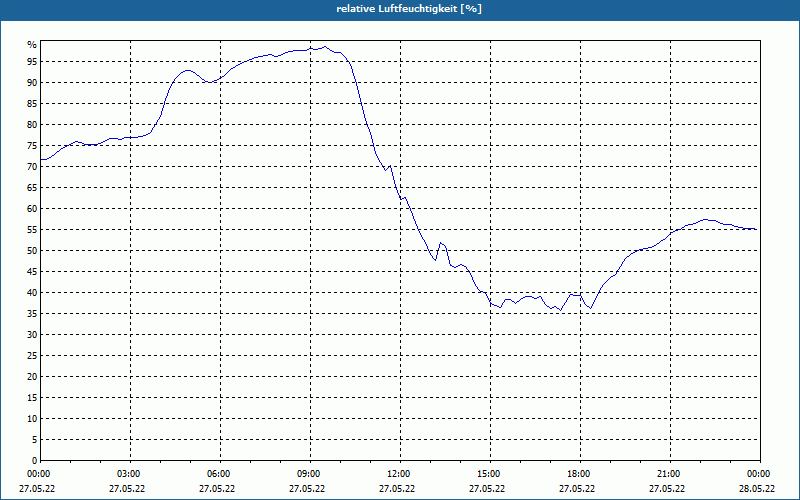The height and width of the screenshot is (500, 800).
Task: Select the '60' y-axis label
Action: click(x=32, y=209)
